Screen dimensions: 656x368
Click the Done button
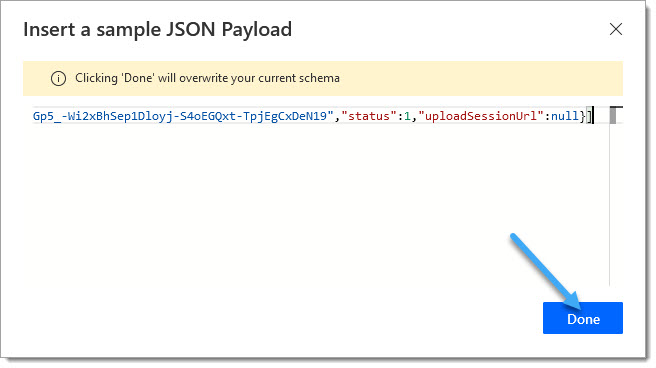coord(582,318)
